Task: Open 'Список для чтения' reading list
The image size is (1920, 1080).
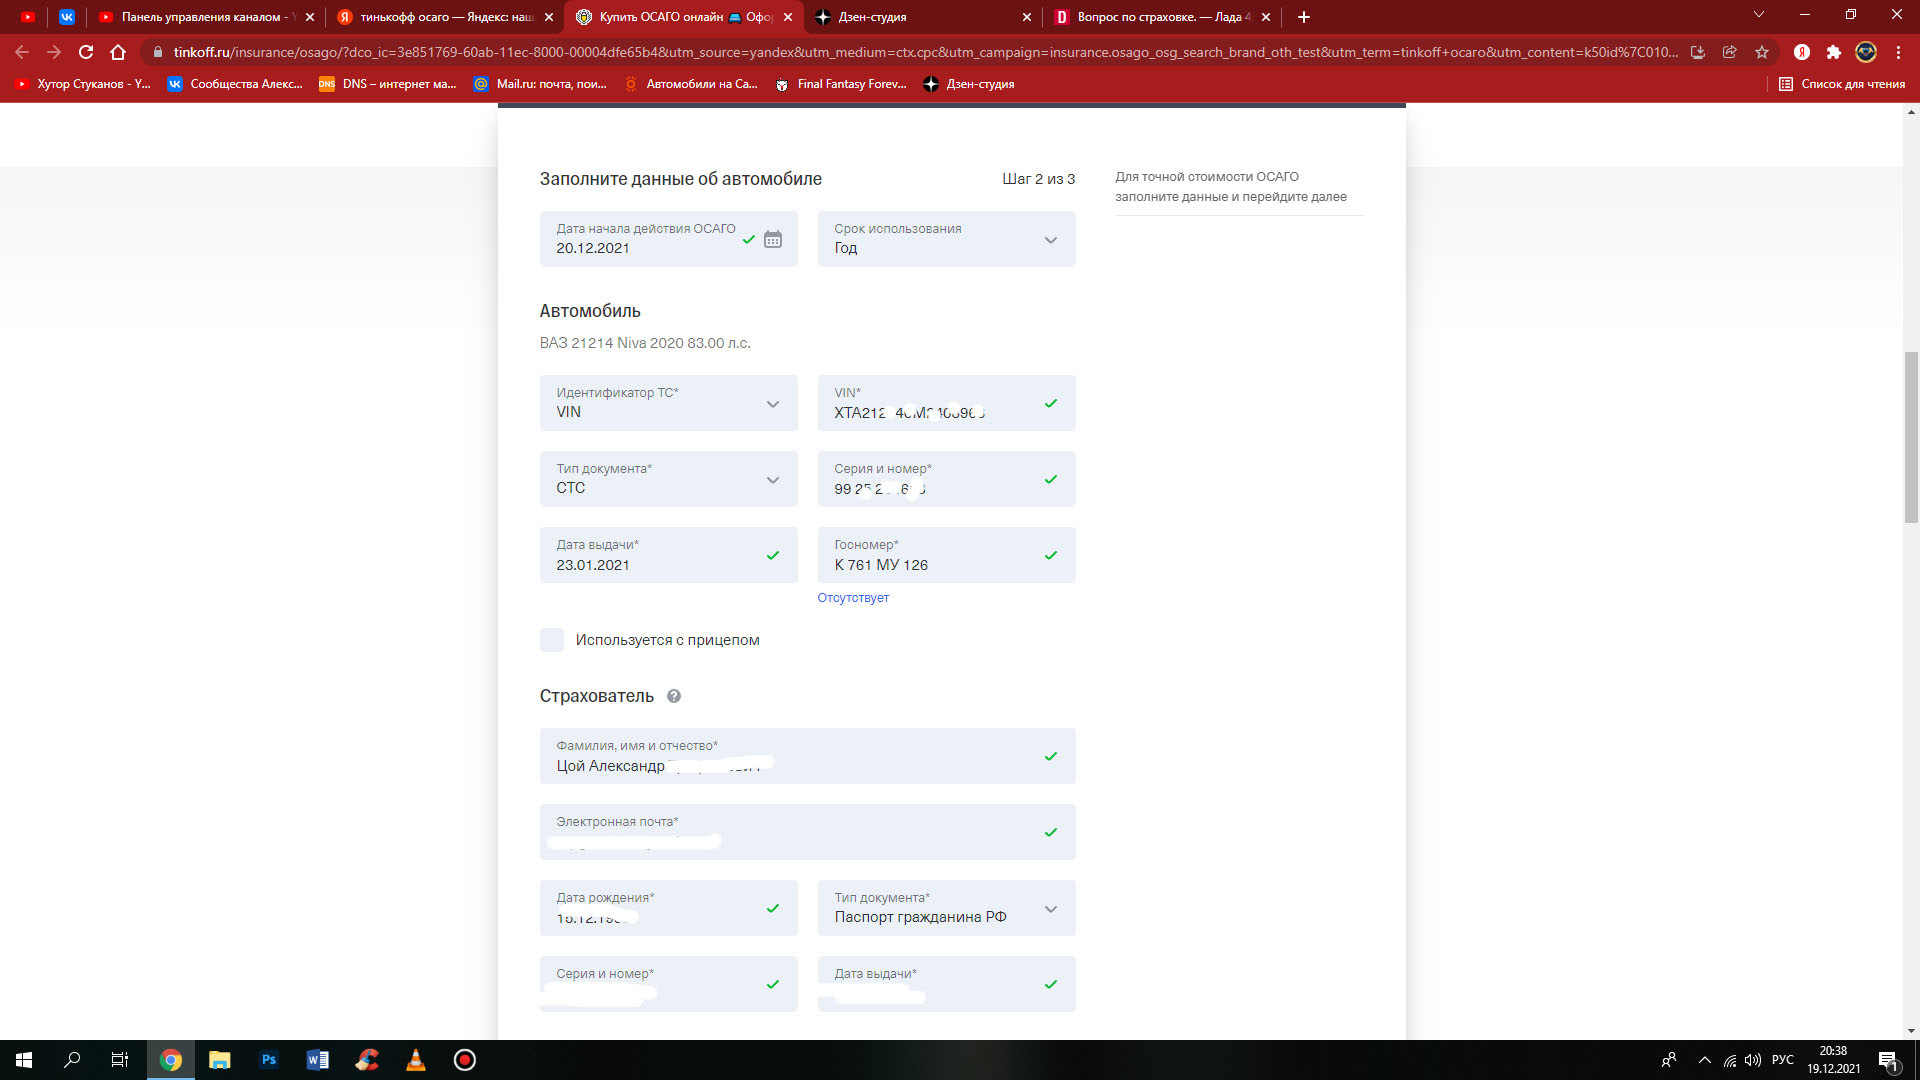Action: [x=1842, y=84]
